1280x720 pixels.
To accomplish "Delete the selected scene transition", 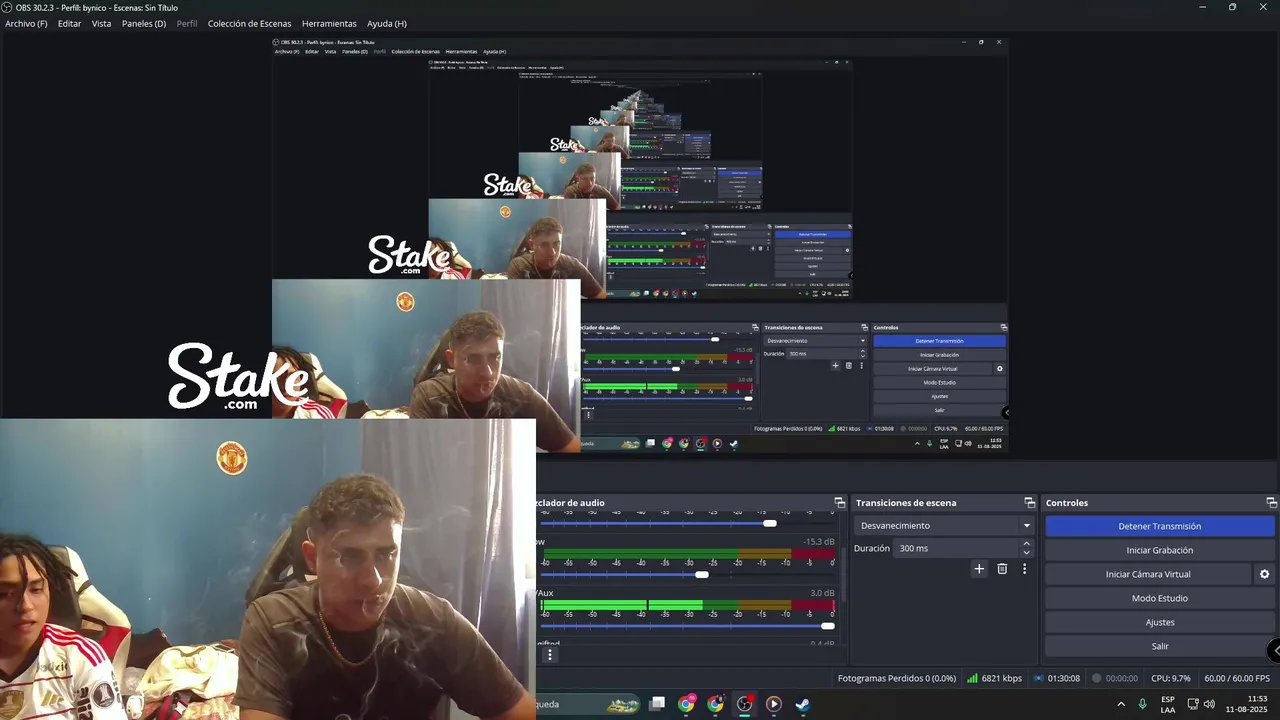I will pyautogui.click(x=1002, y=569).
